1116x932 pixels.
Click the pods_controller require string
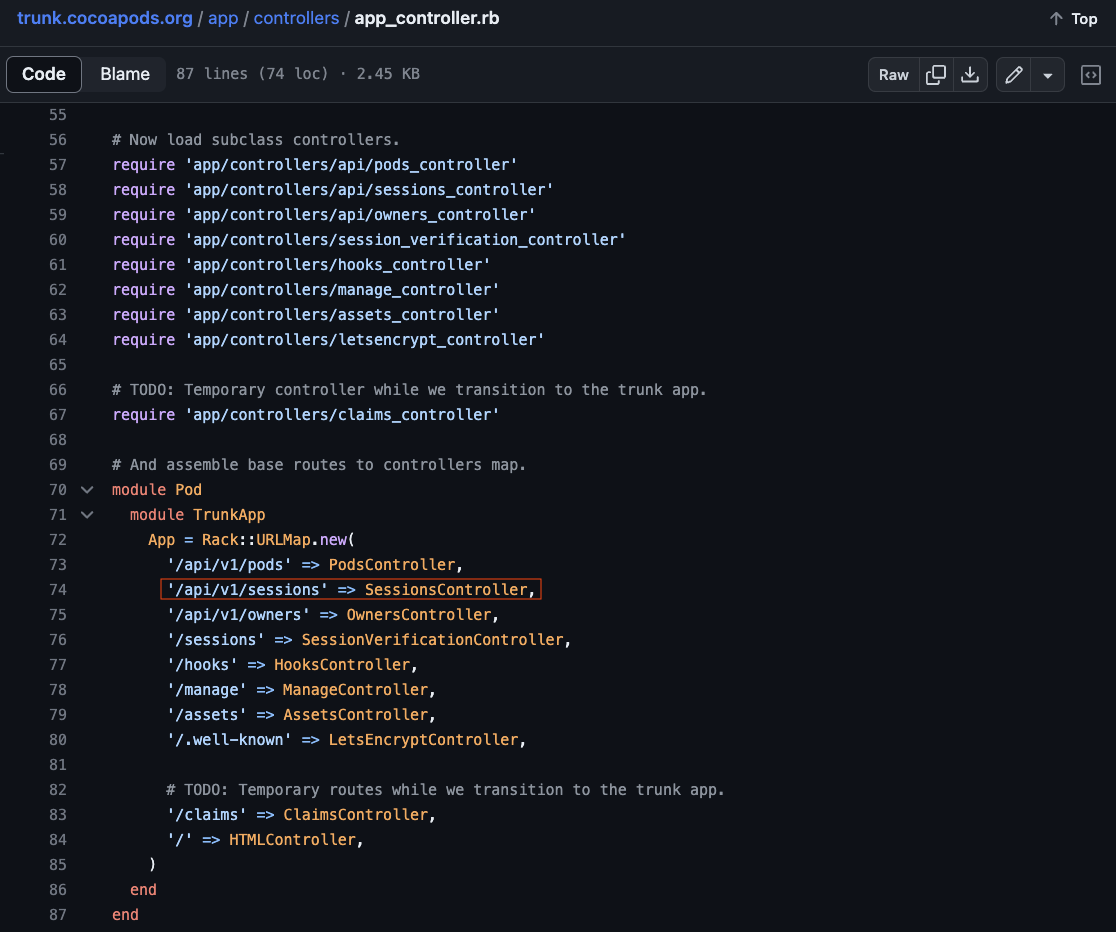351,164
